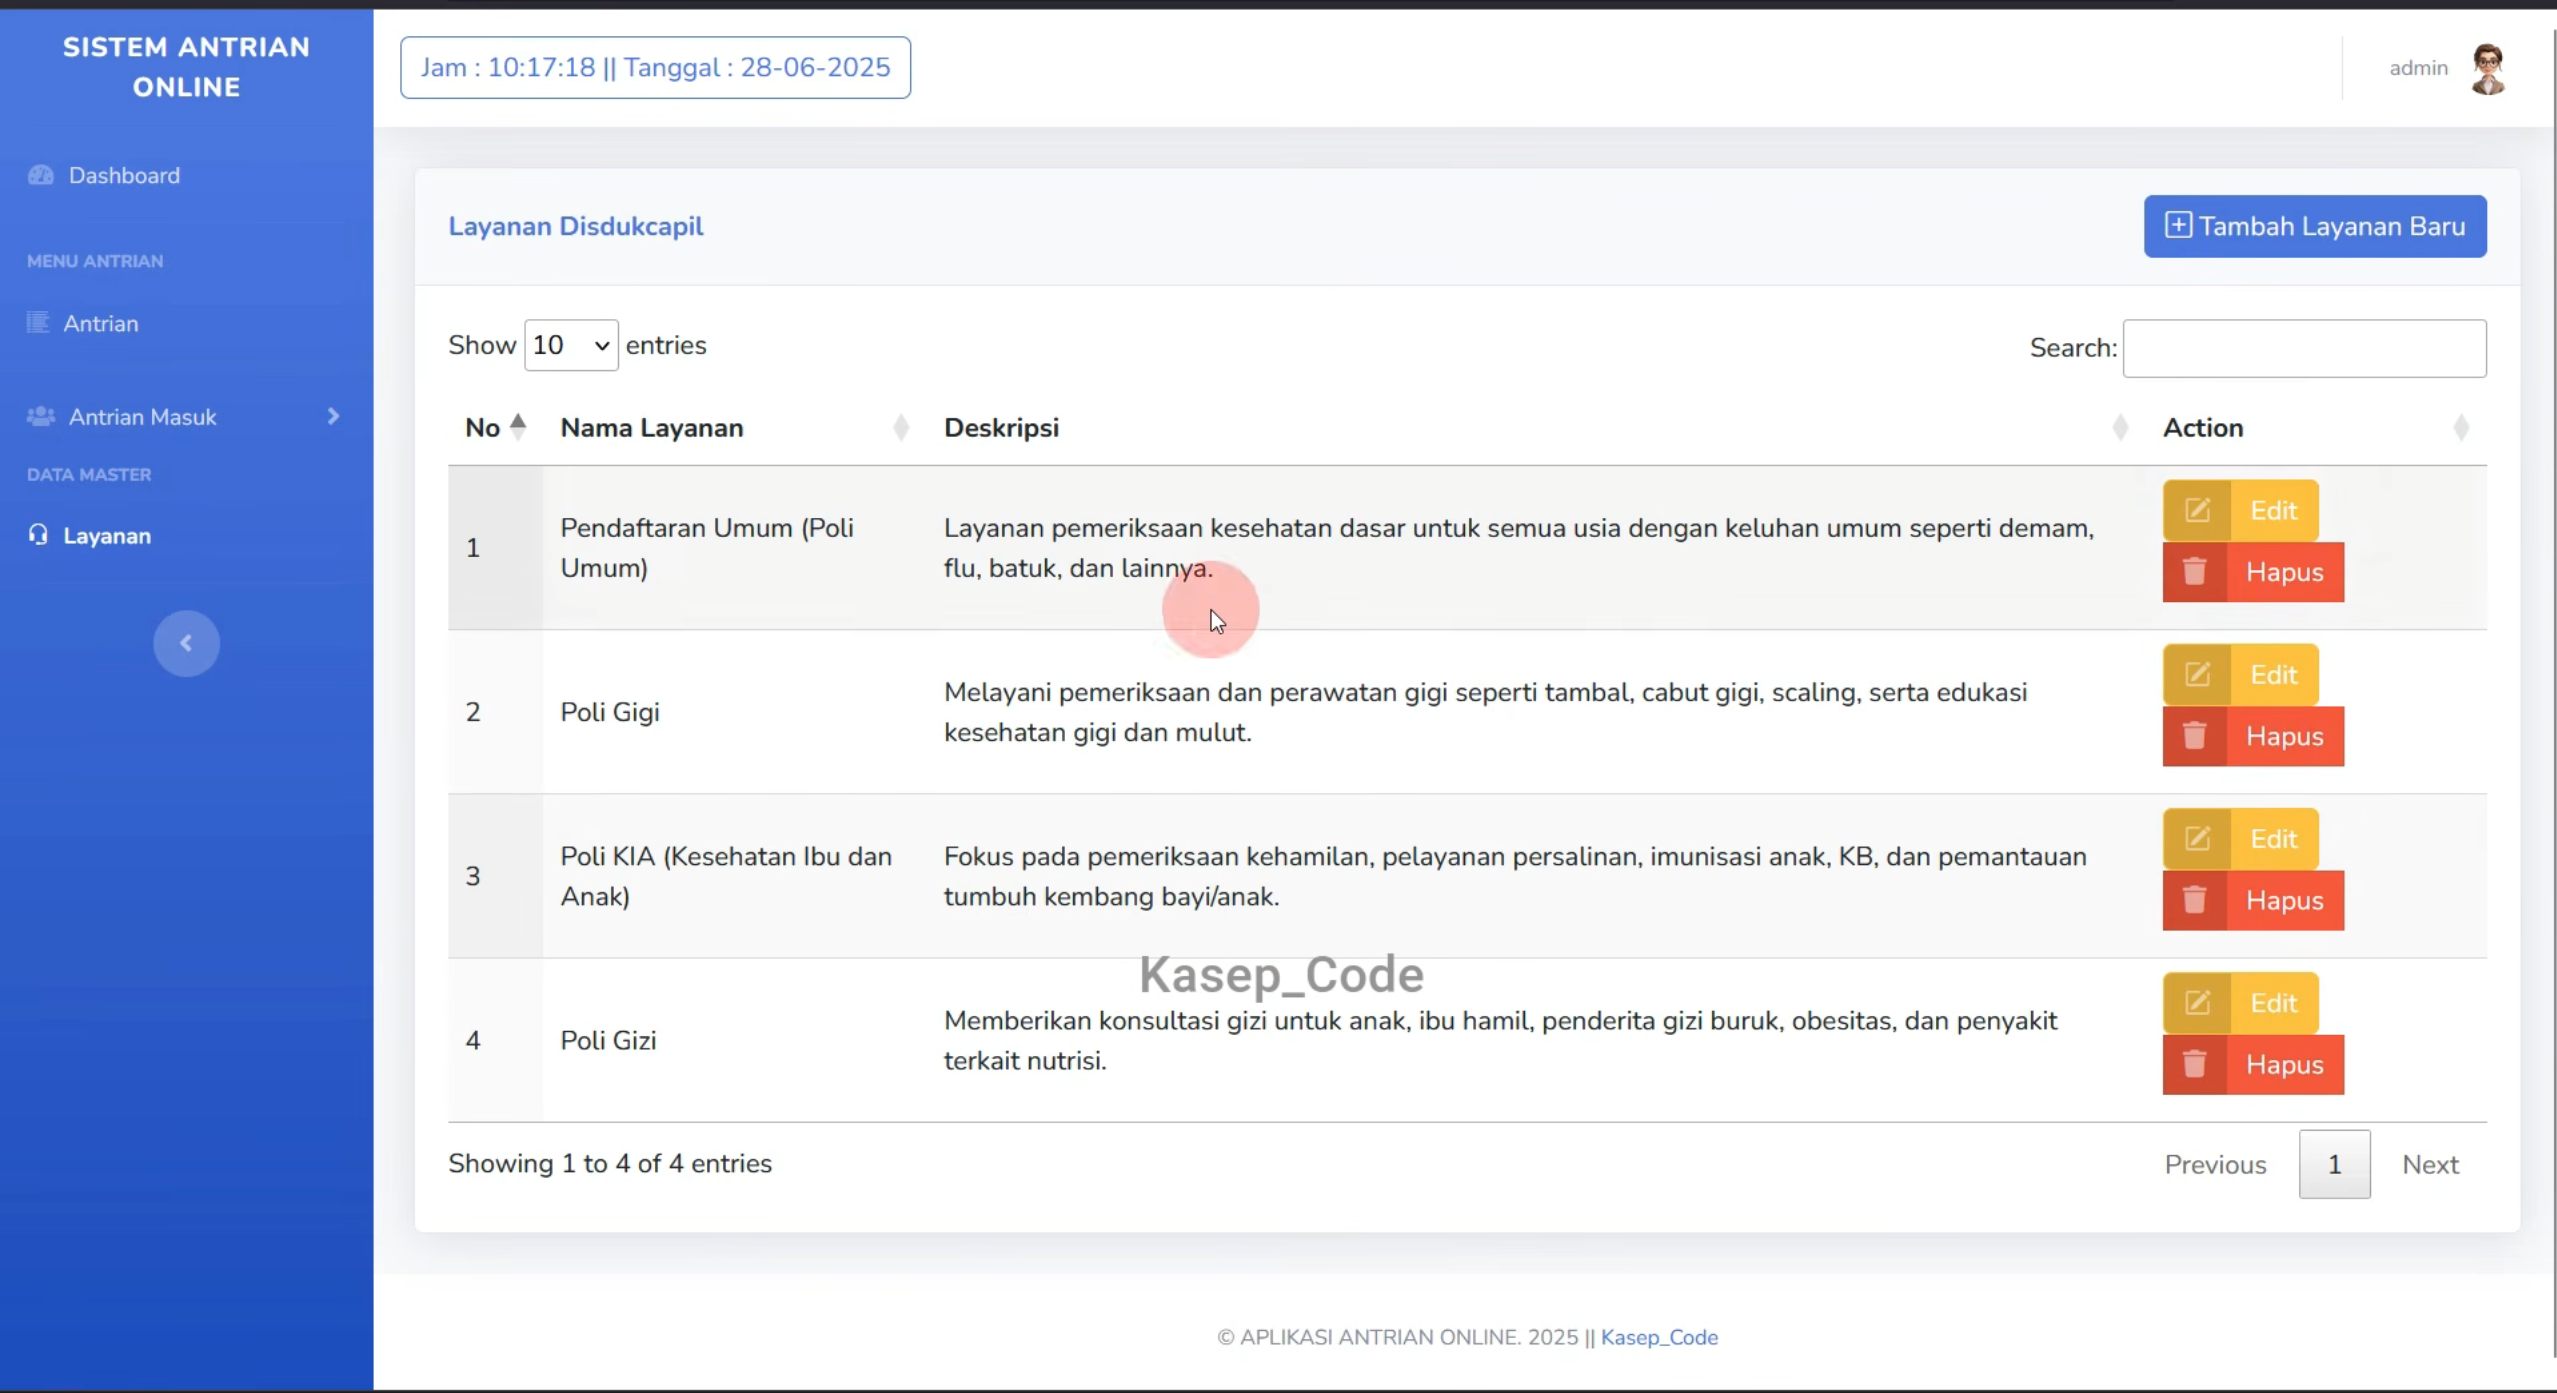
Task: Click Hapus for Poli KIA service
Action: [x=2253, y=900]
